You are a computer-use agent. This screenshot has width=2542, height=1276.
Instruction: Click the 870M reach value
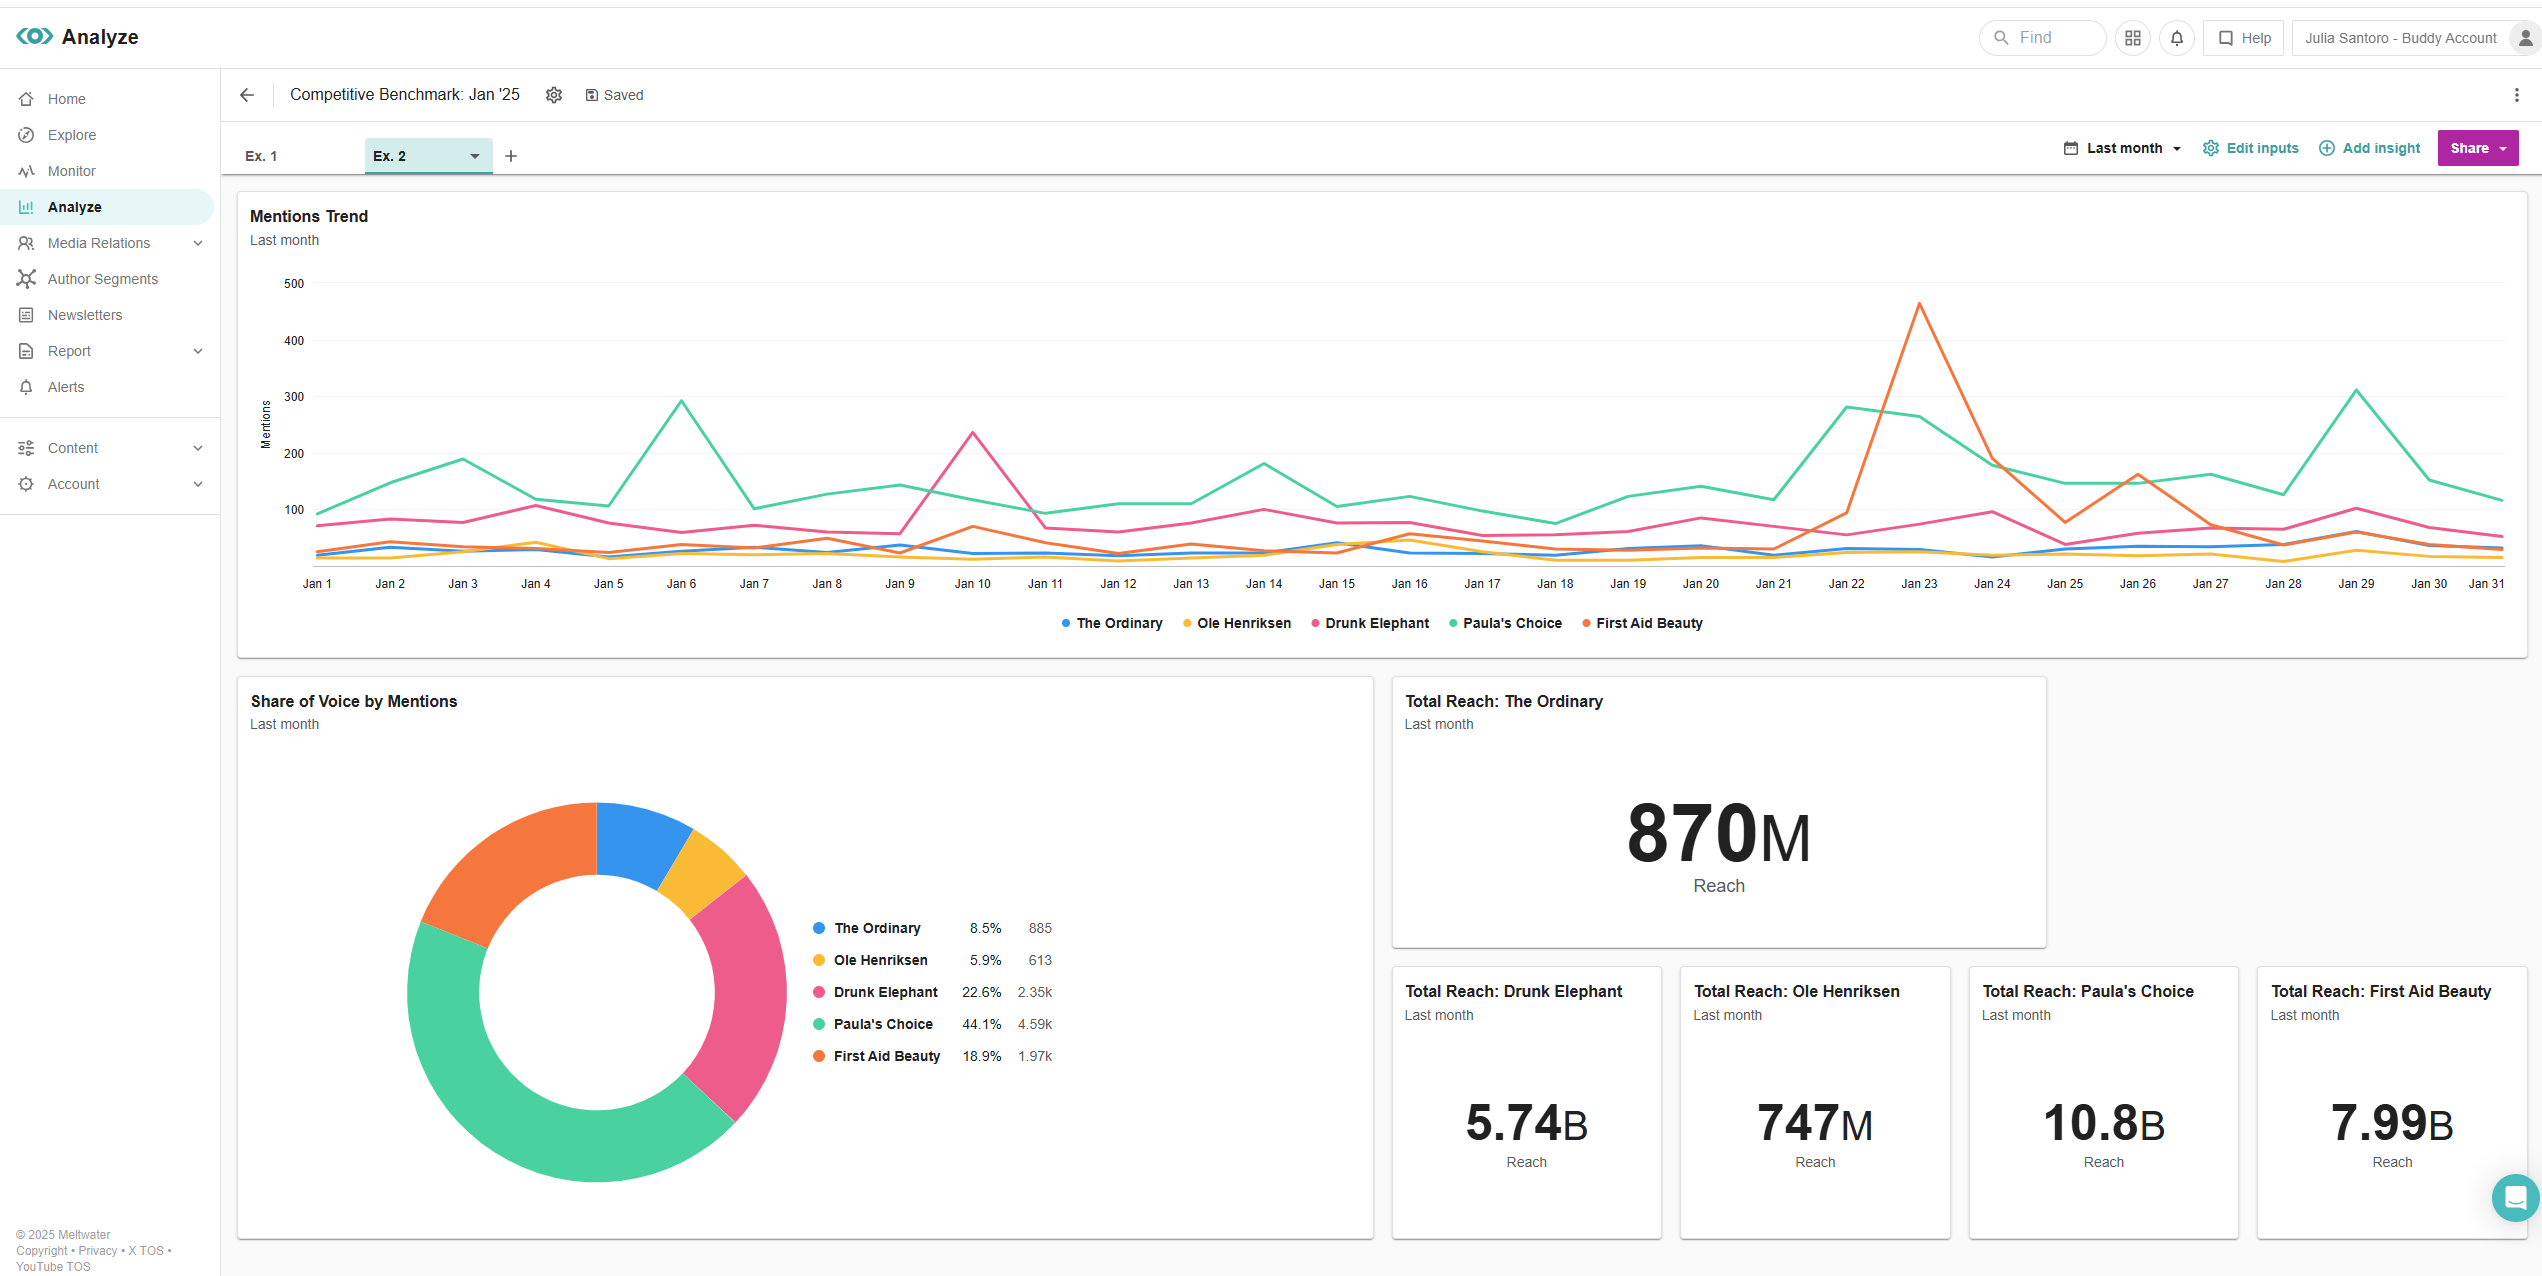(1718, 834)
